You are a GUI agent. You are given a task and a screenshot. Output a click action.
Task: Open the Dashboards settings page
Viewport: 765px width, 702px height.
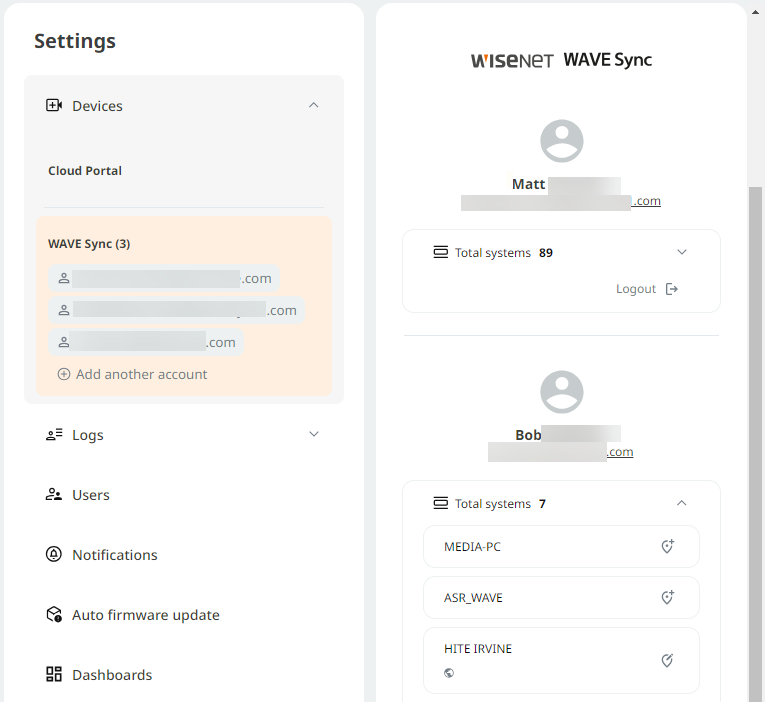112,675
